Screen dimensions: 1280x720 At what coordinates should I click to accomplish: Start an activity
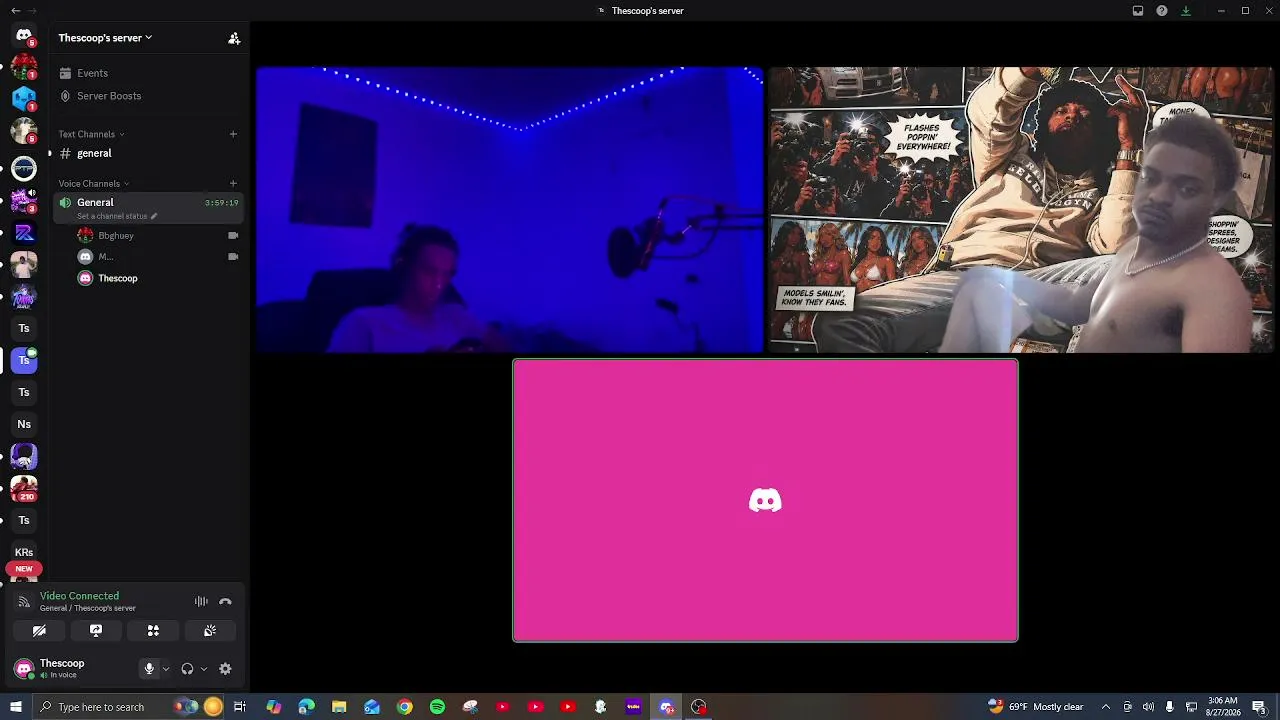coord(153,631)
